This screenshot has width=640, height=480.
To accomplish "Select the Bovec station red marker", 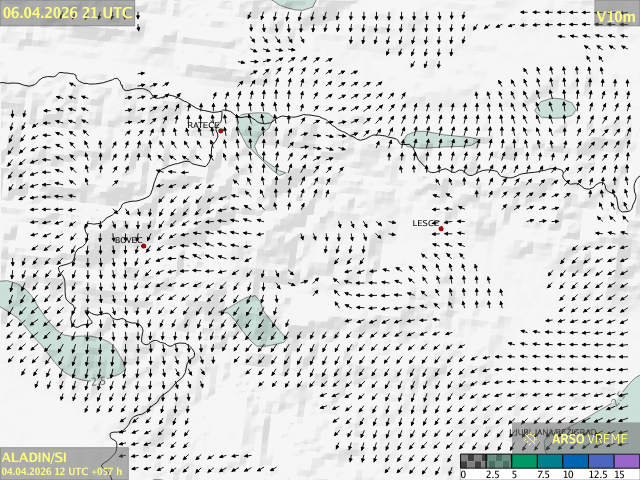I will click(x=143, y=246).
